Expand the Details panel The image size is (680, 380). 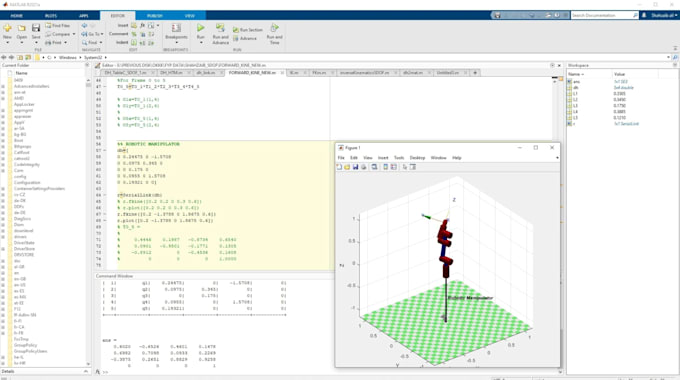click(x=85, y=372)
